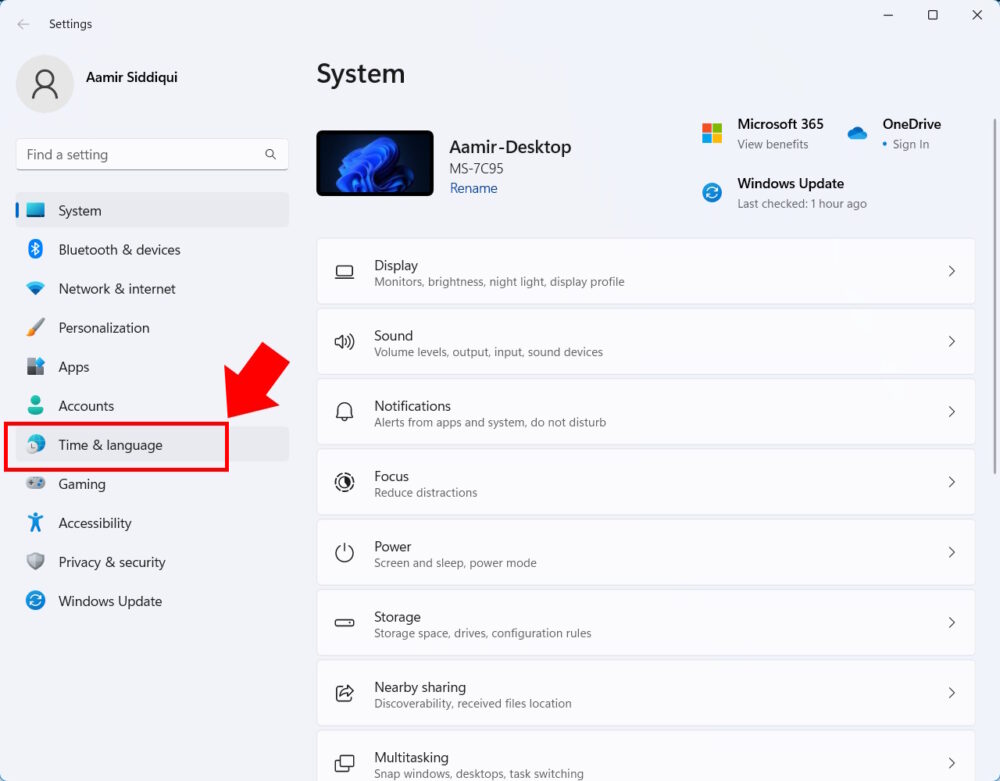The width and height of the screenshot is (1000, 781).
Task: Click the Notifications bell icon
Action: coord(344,412)
